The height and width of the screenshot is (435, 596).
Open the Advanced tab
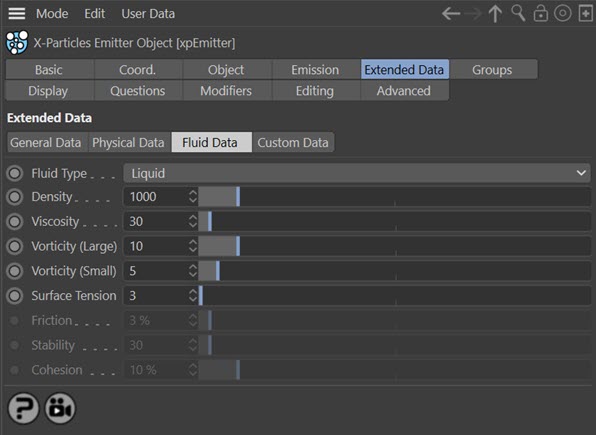(x=405, y=90)
